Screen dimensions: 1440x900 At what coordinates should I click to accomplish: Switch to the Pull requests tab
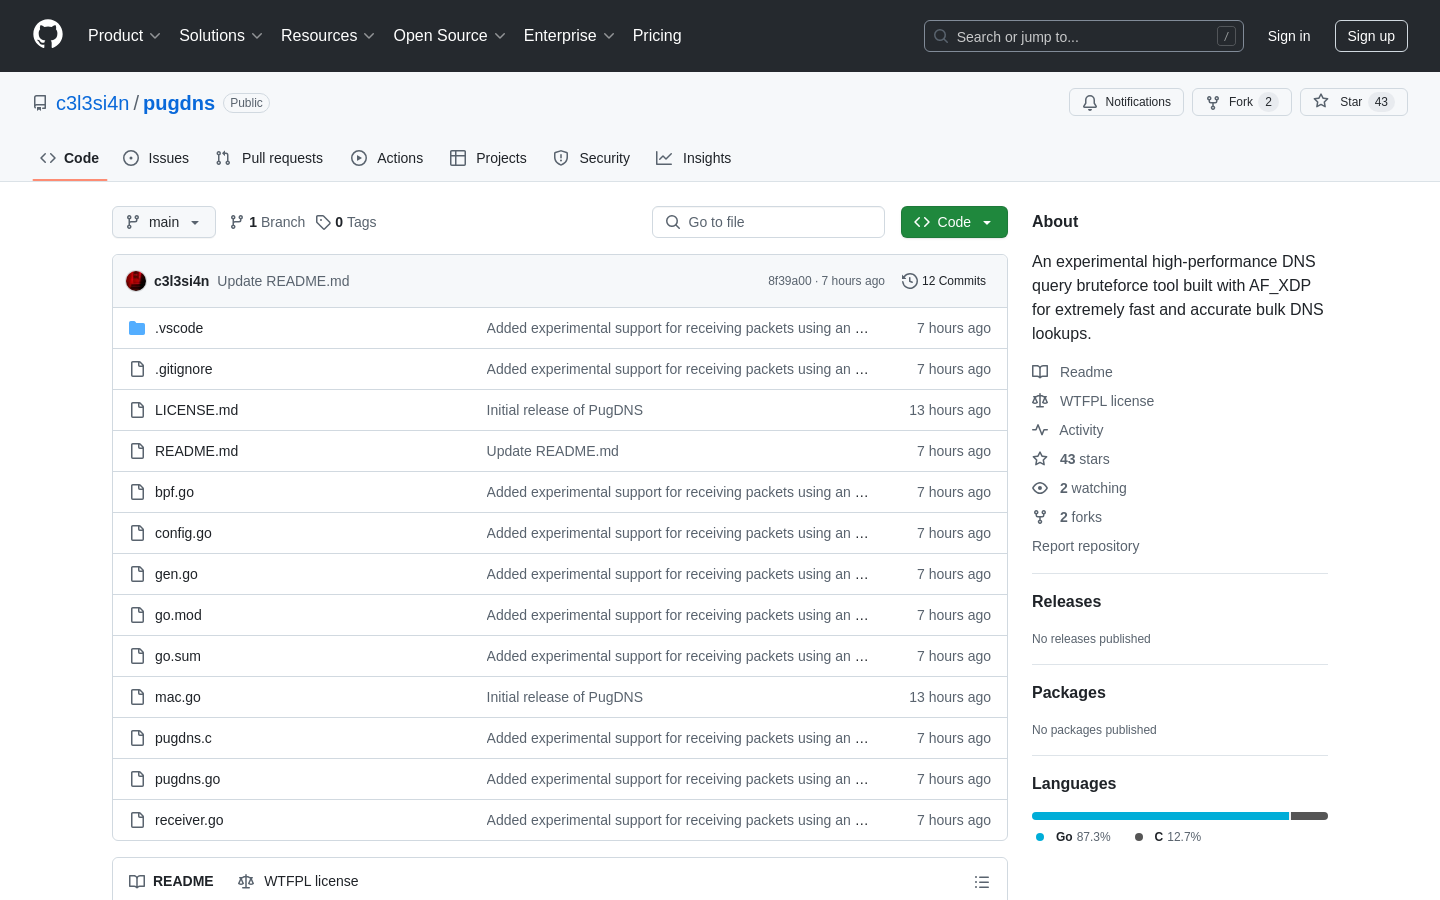point(269,158)
